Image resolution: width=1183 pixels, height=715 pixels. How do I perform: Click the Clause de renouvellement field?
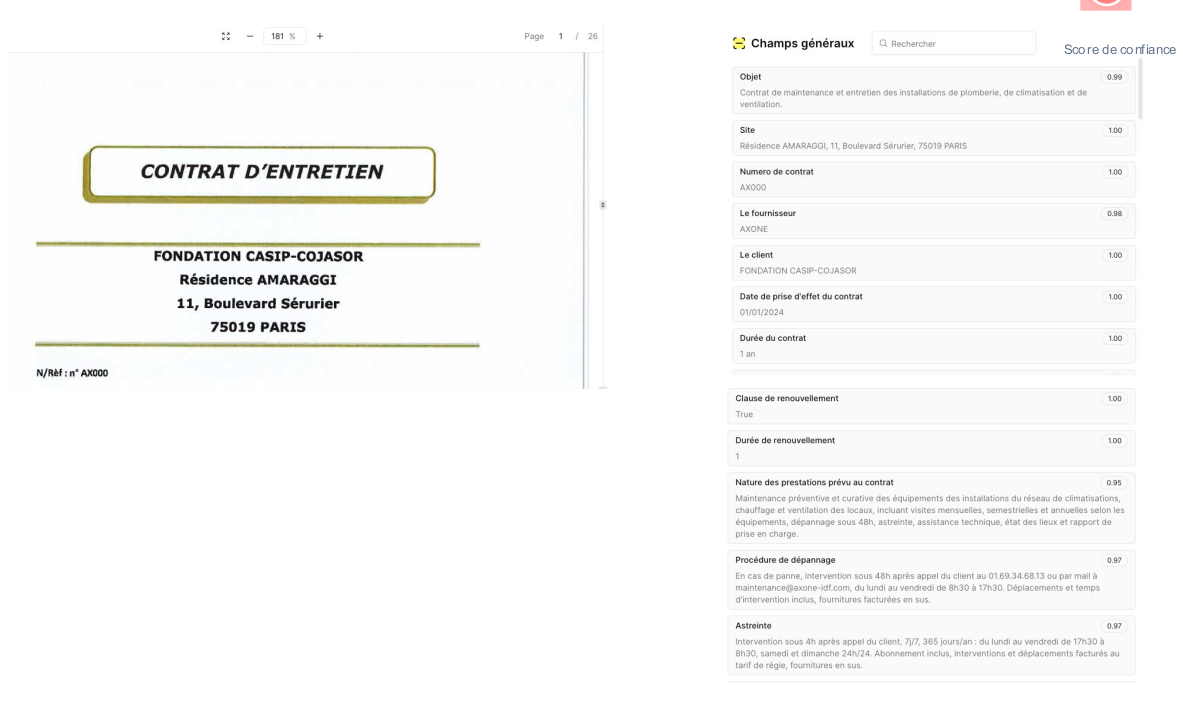click(930, 405)
